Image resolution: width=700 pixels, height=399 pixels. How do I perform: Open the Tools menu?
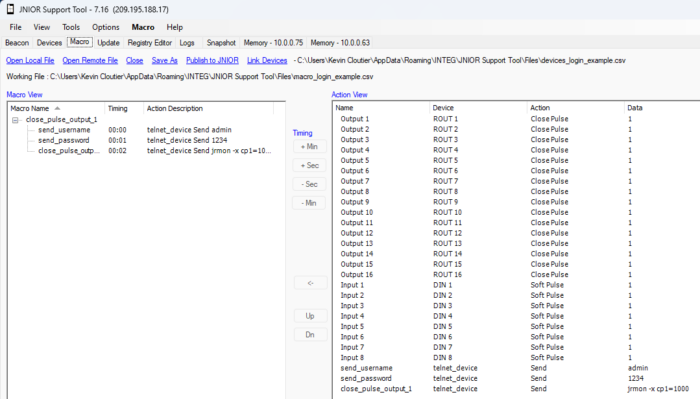click(71, 27)
